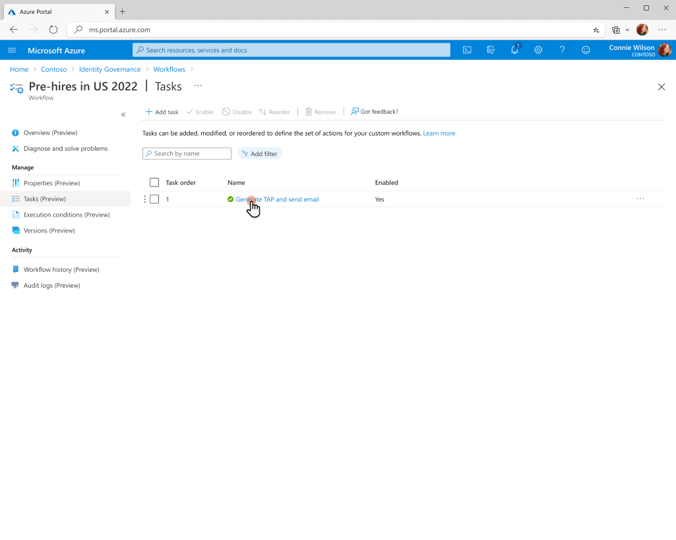
Task: Close the Azure Portal browser tab
Action: 106,12
